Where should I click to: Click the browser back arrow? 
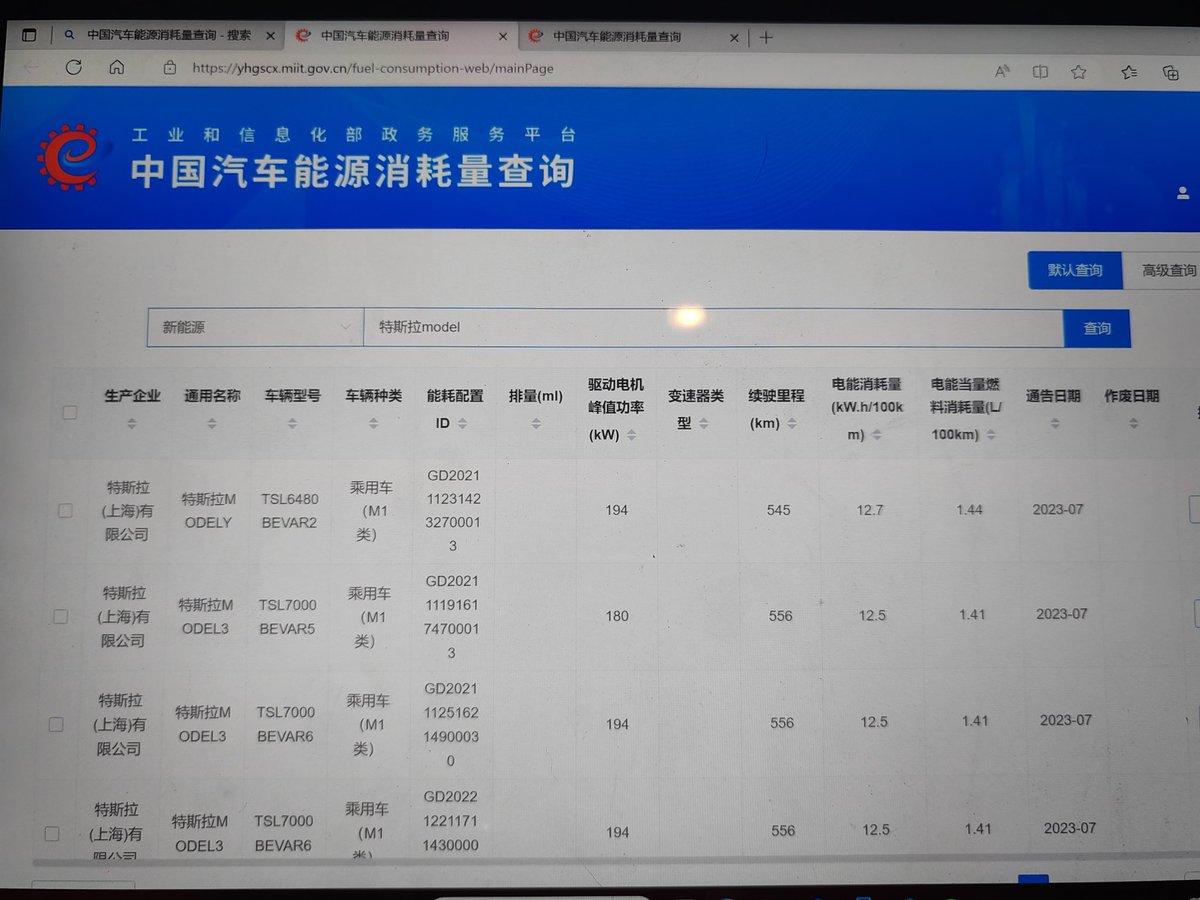[x=31, y=67]
